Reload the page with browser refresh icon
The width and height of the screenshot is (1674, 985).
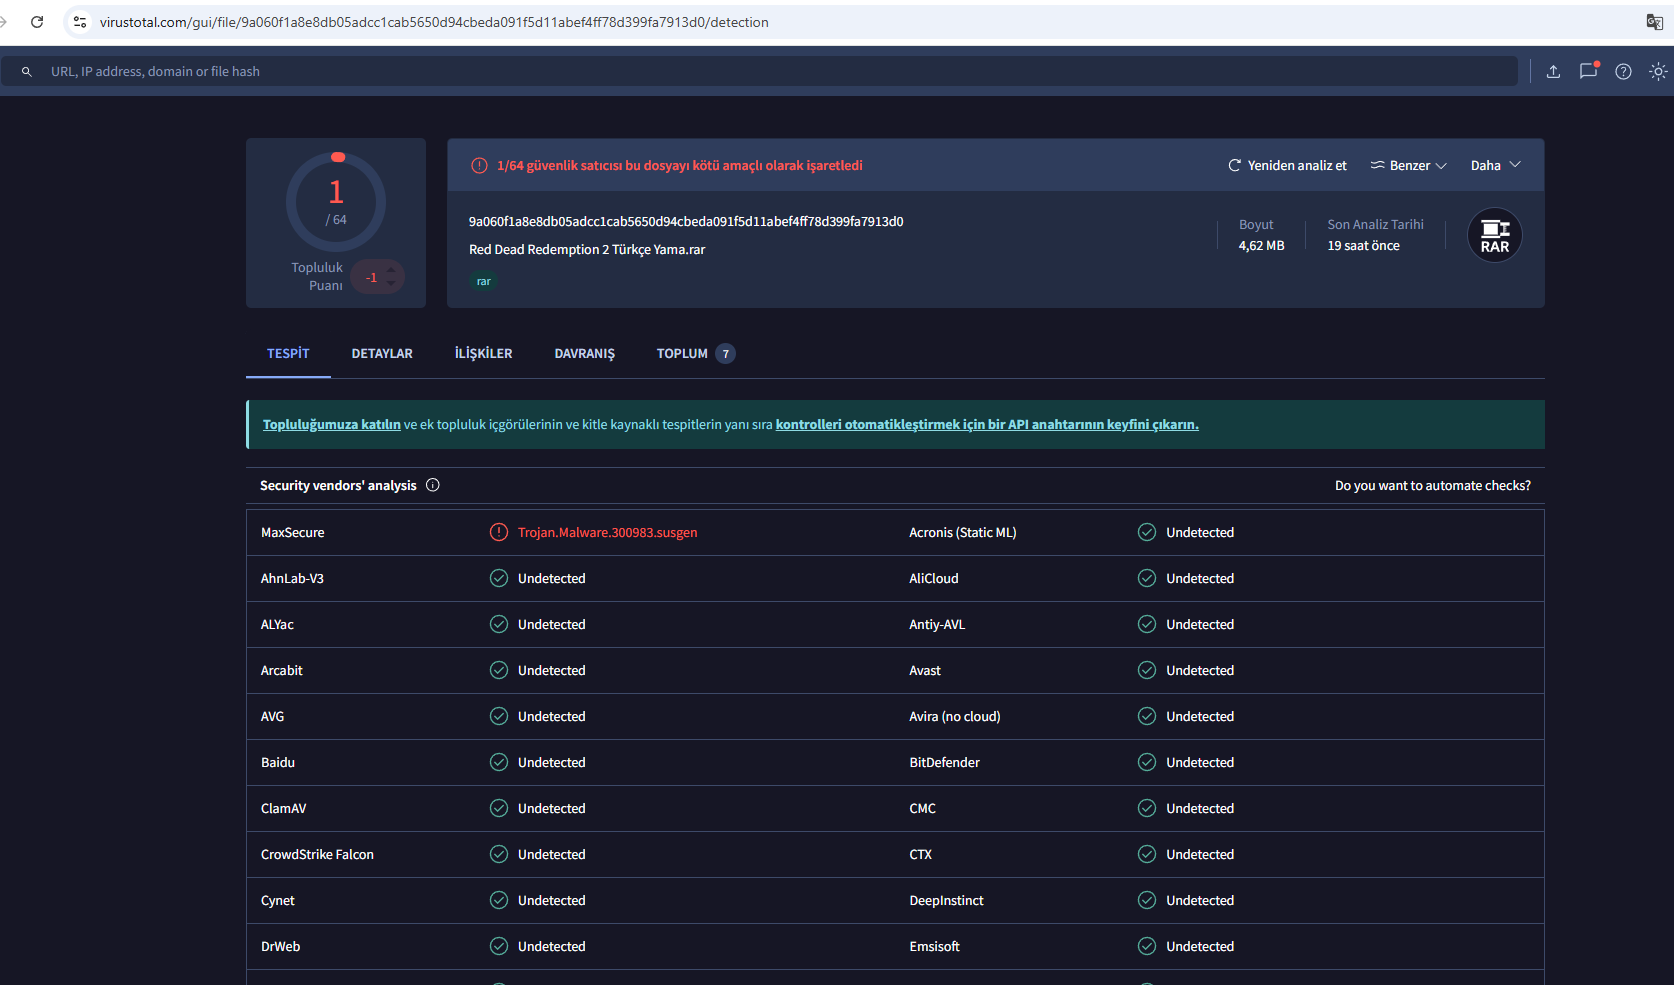point(37,22)
